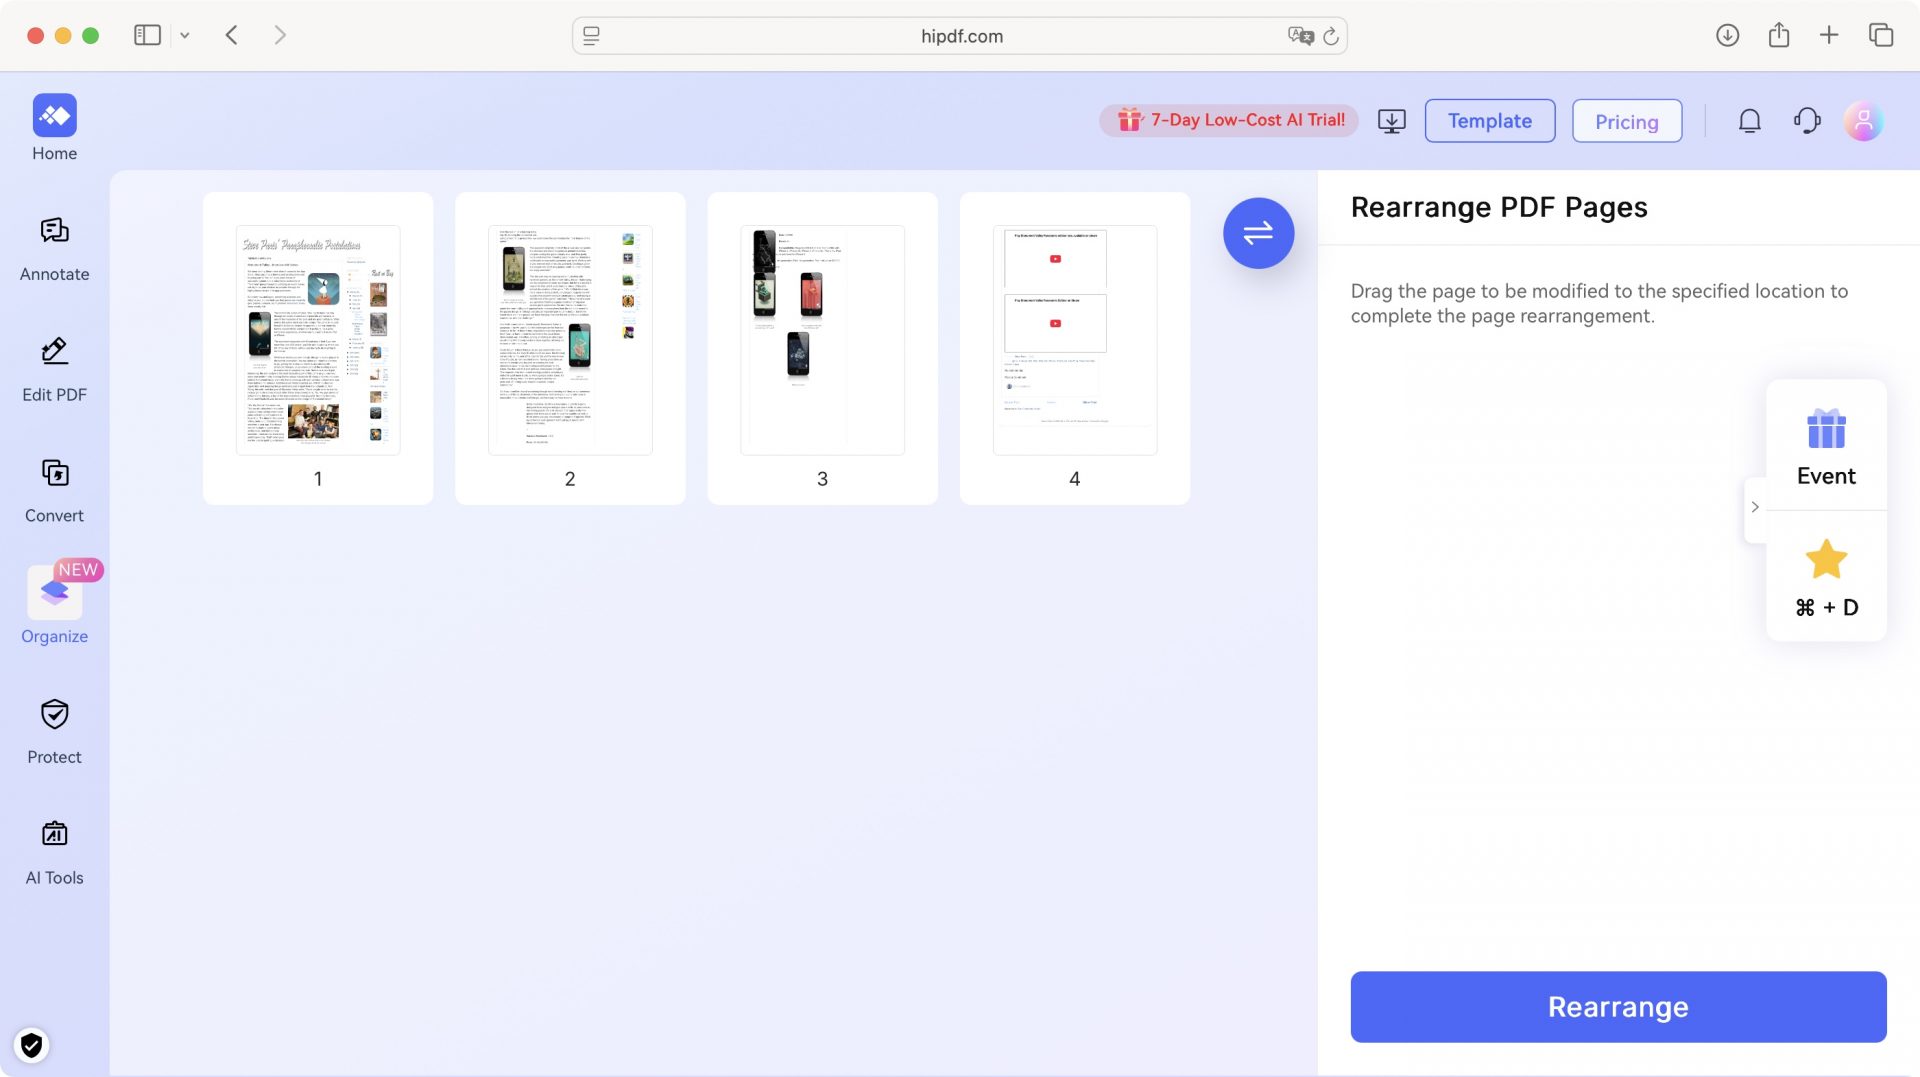Screen dimensions: 1920x1077
Task: Open your profile avatar menu
Action: (x=1862, y=120)
